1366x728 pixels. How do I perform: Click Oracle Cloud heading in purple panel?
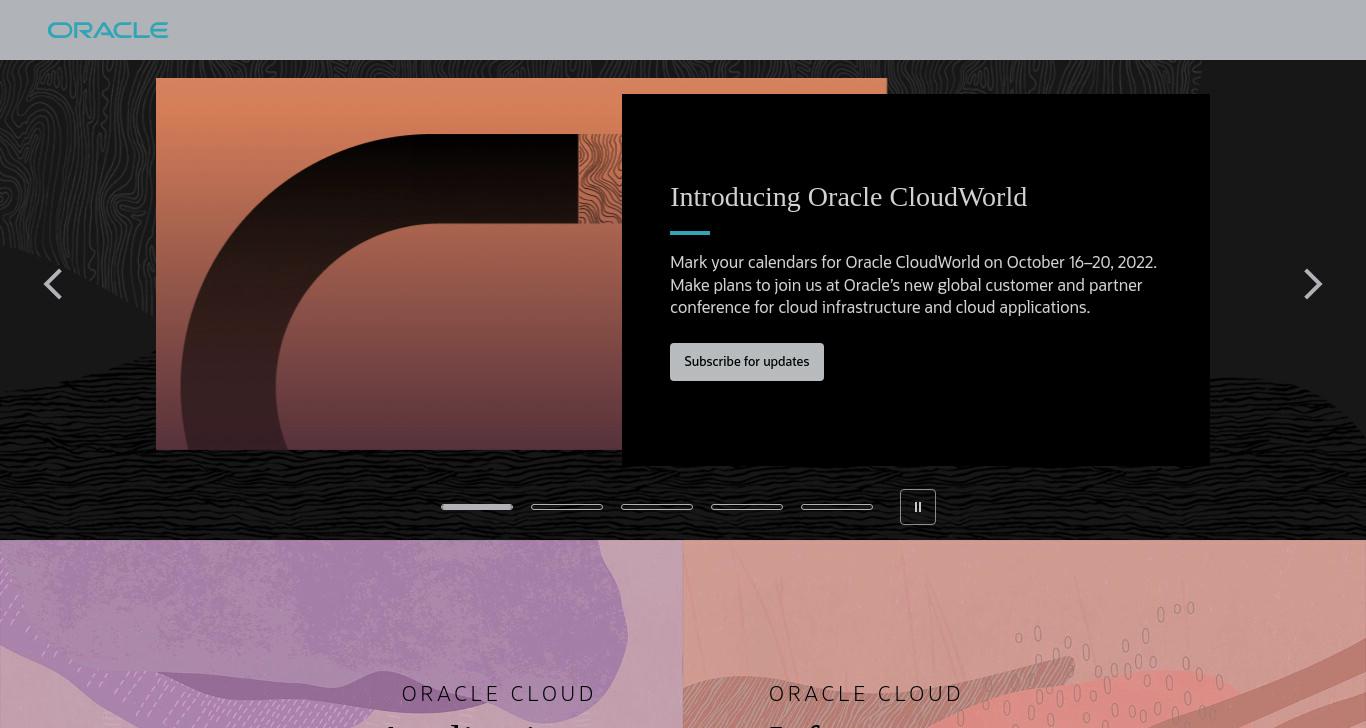coord(499,694)
